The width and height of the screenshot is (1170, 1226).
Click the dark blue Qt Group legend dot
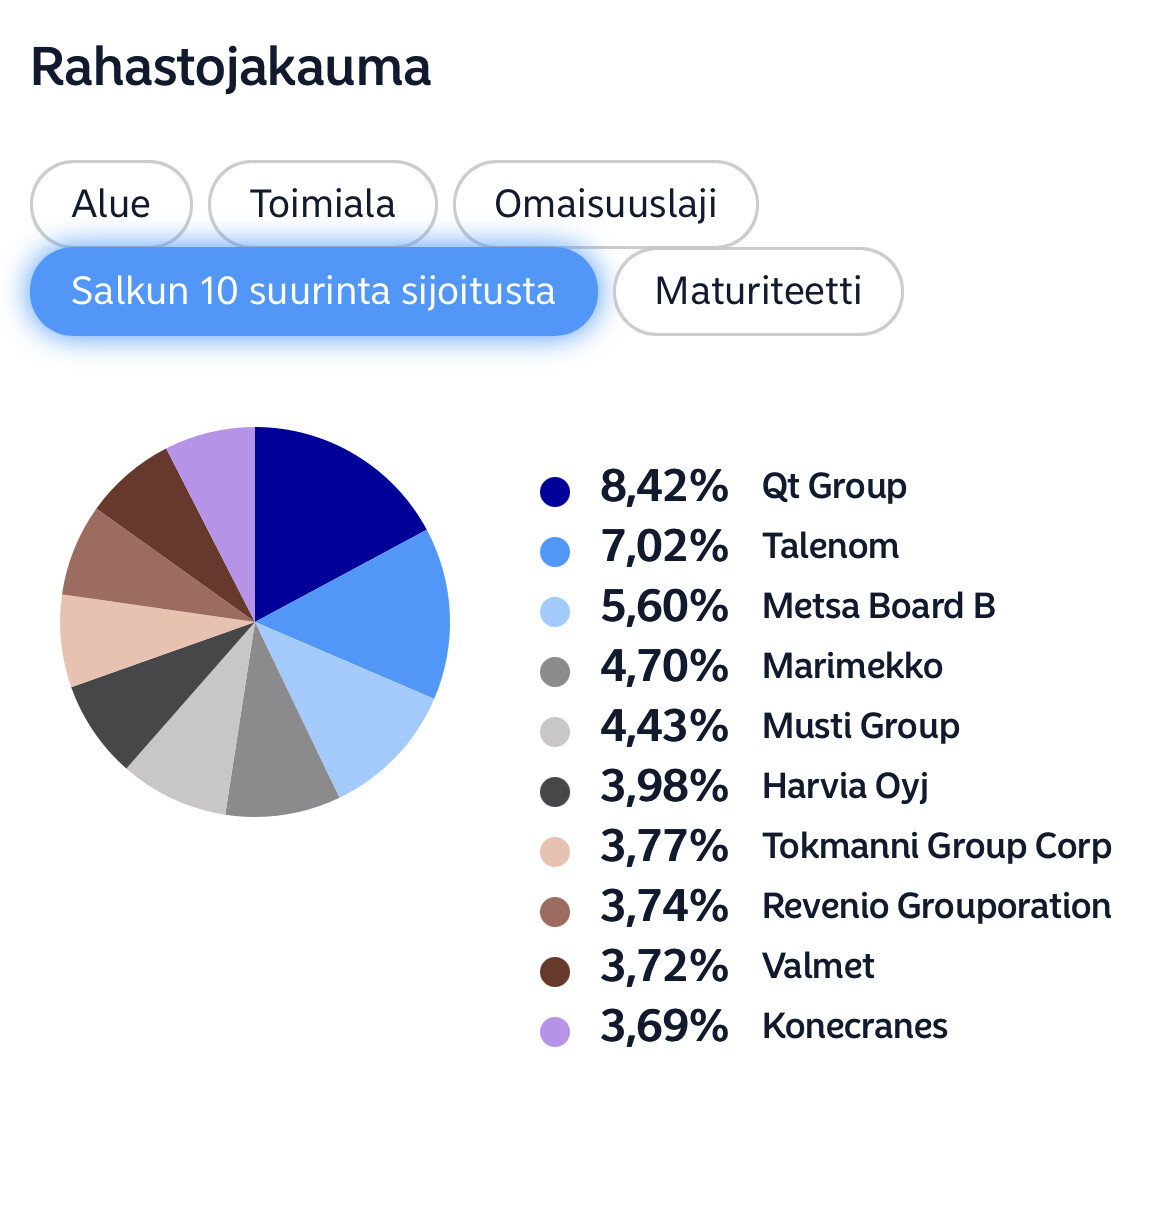[555, 491]
